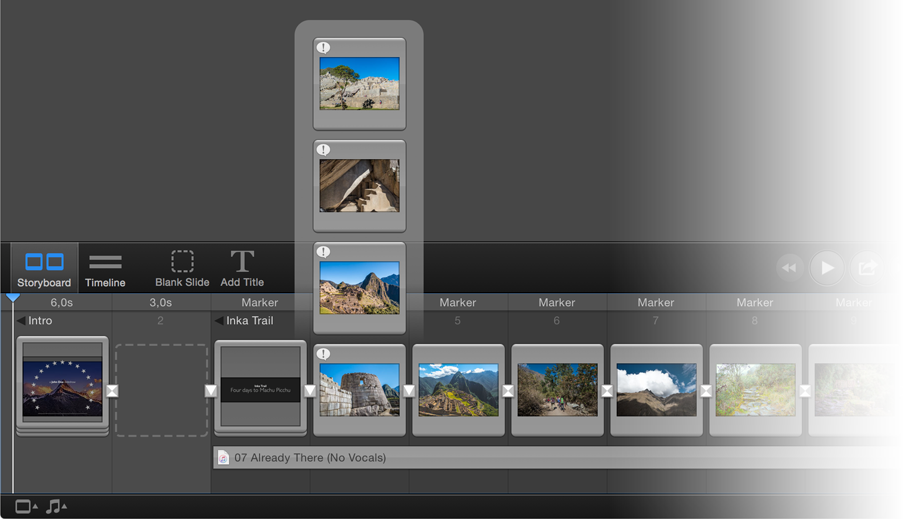Select the slide under marker 7
The width and height of the screenshot is (904, 519).
[657, 390]
